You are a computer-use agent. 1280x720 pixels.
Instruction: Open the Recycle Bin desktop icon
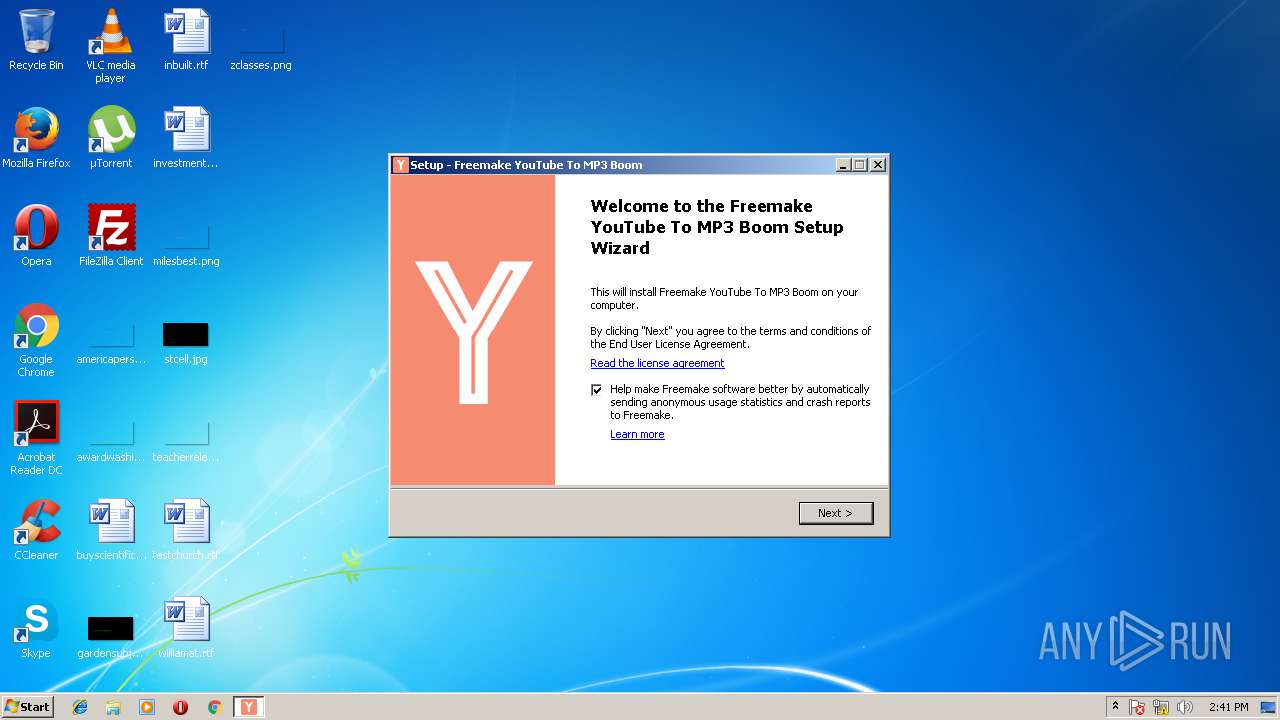point(36,40)
